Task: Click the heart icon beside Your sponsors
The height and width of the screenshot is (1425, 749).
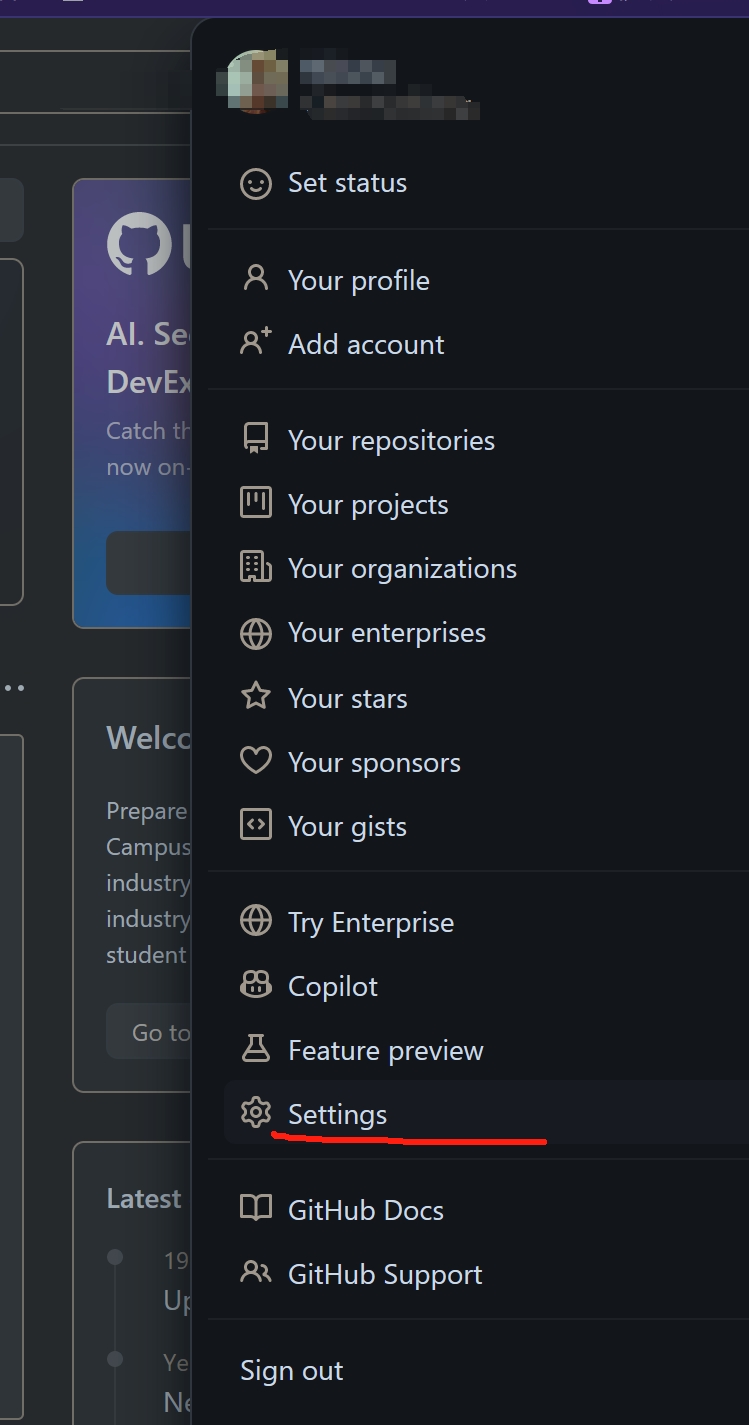Action: pos(256,761)
